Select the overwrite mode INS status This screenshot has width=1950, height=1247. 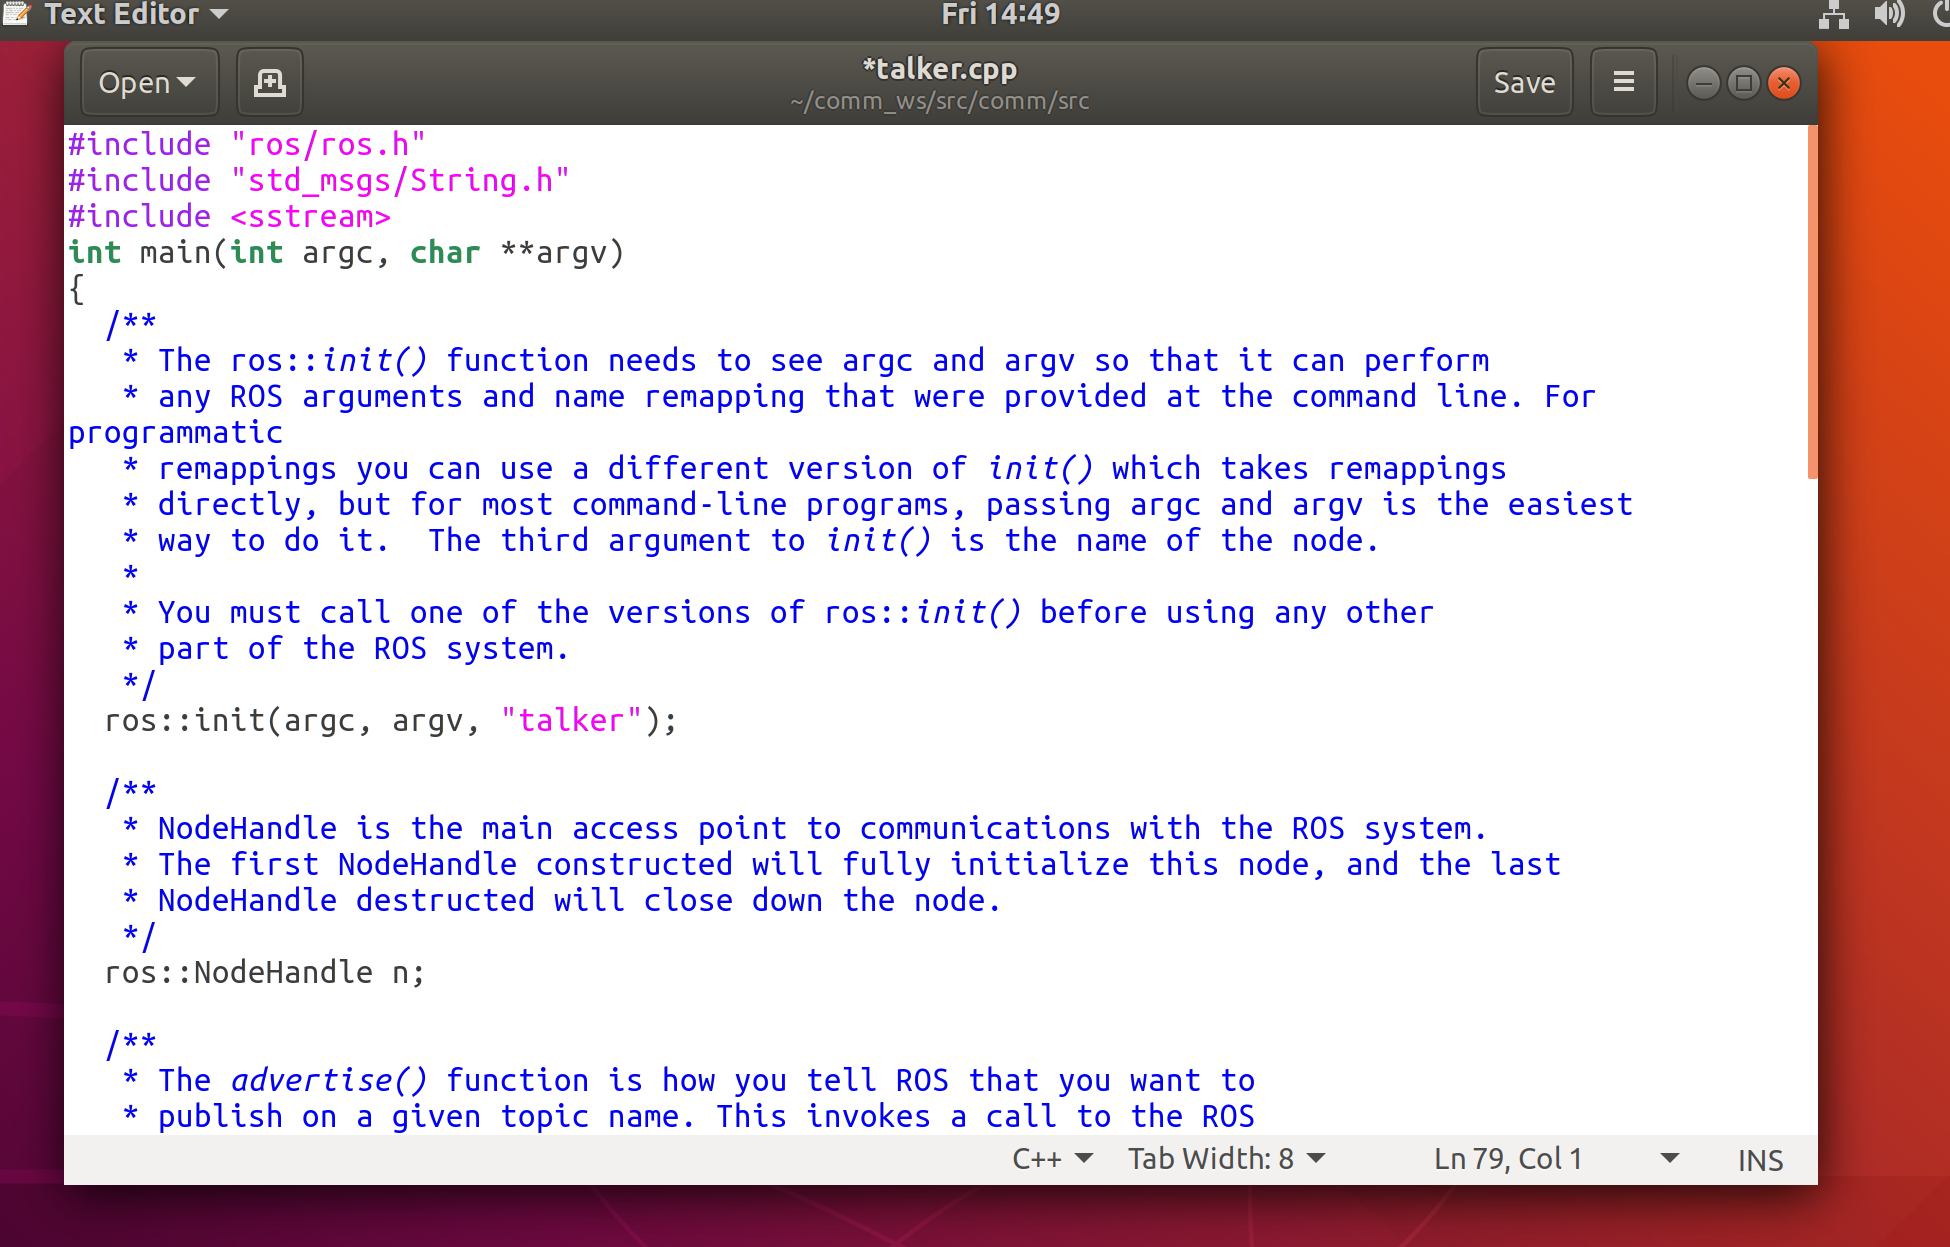coord(1760,1159)
